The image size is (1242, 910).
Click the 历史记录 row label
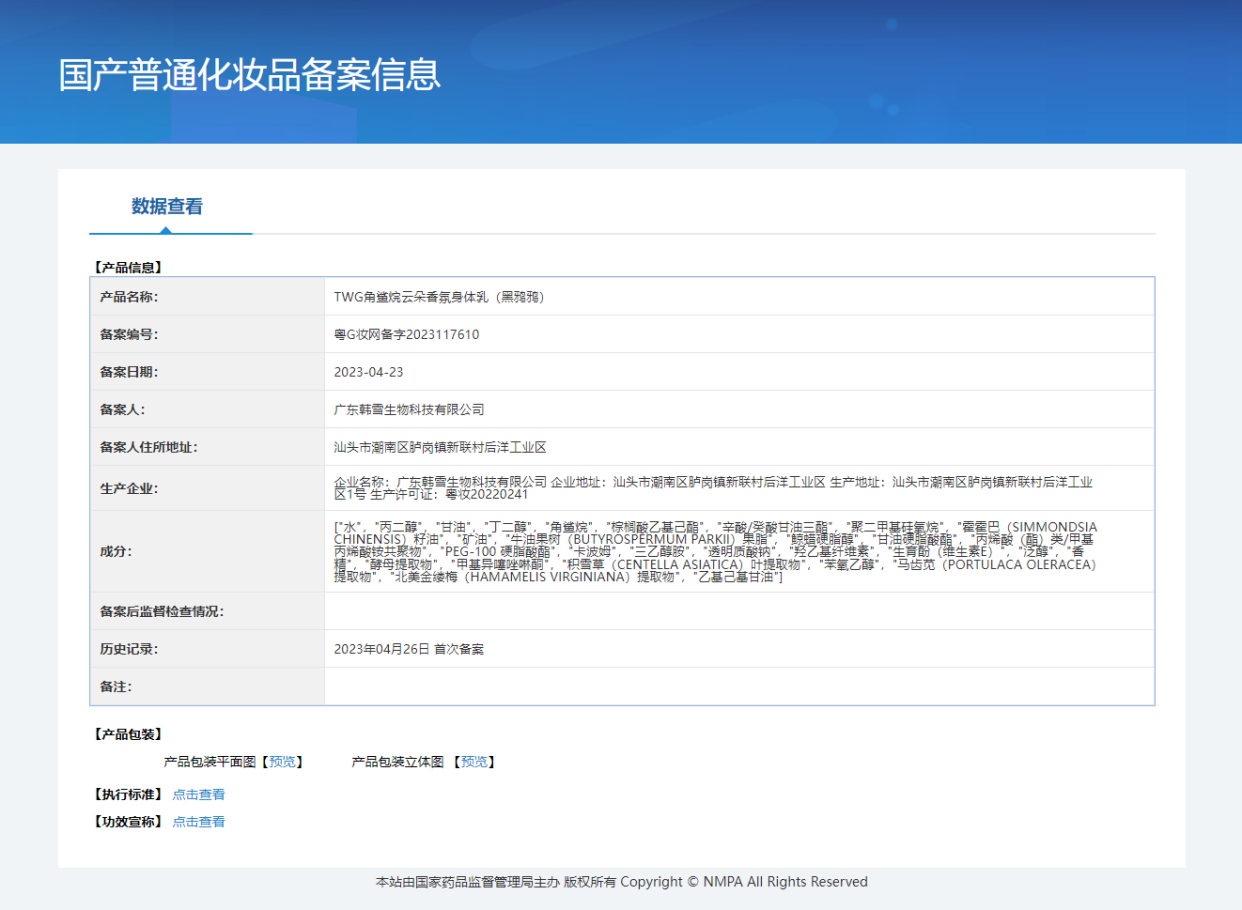point(129,649)
